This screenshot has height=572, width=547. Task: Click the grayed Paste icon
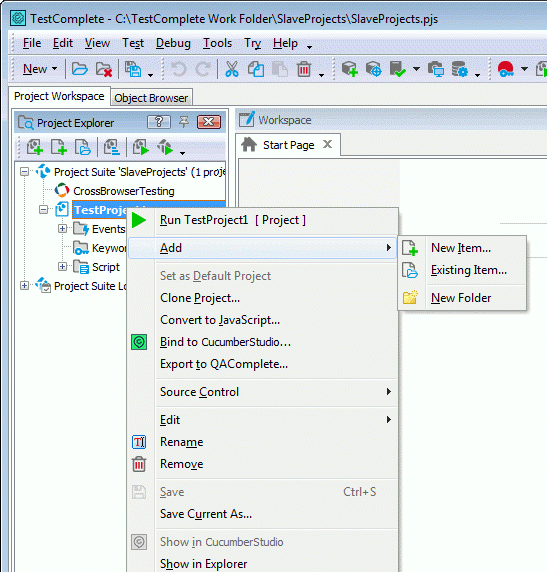point(280,69)
